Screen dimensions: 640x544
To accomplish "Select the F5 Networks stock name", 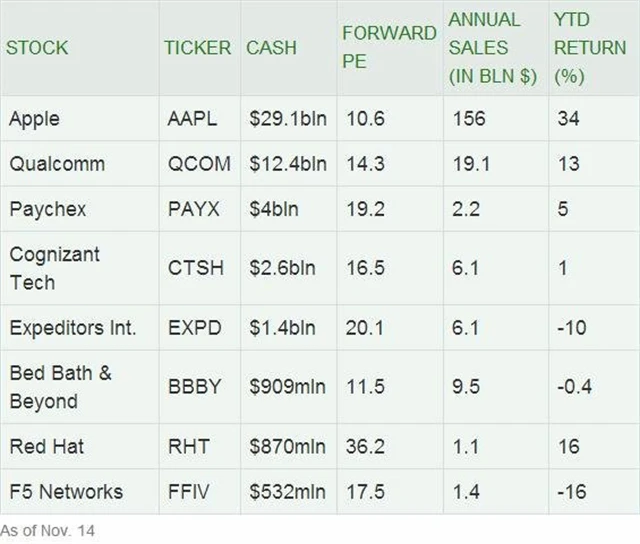I will [66, 491].
